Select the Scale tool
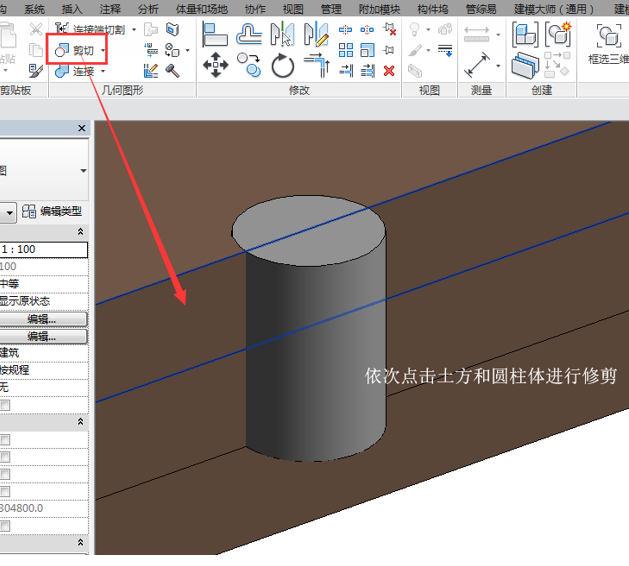 367,50
